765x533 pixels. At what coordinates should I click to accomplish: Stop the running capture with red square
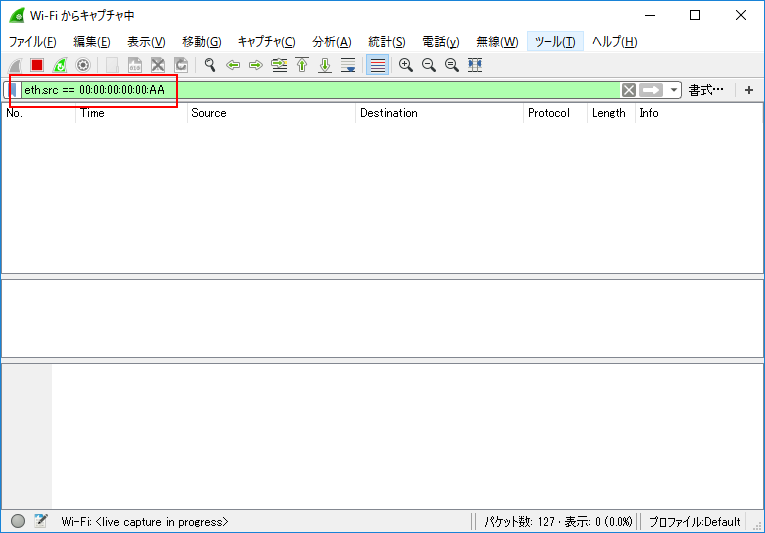(x=37, y=65)
